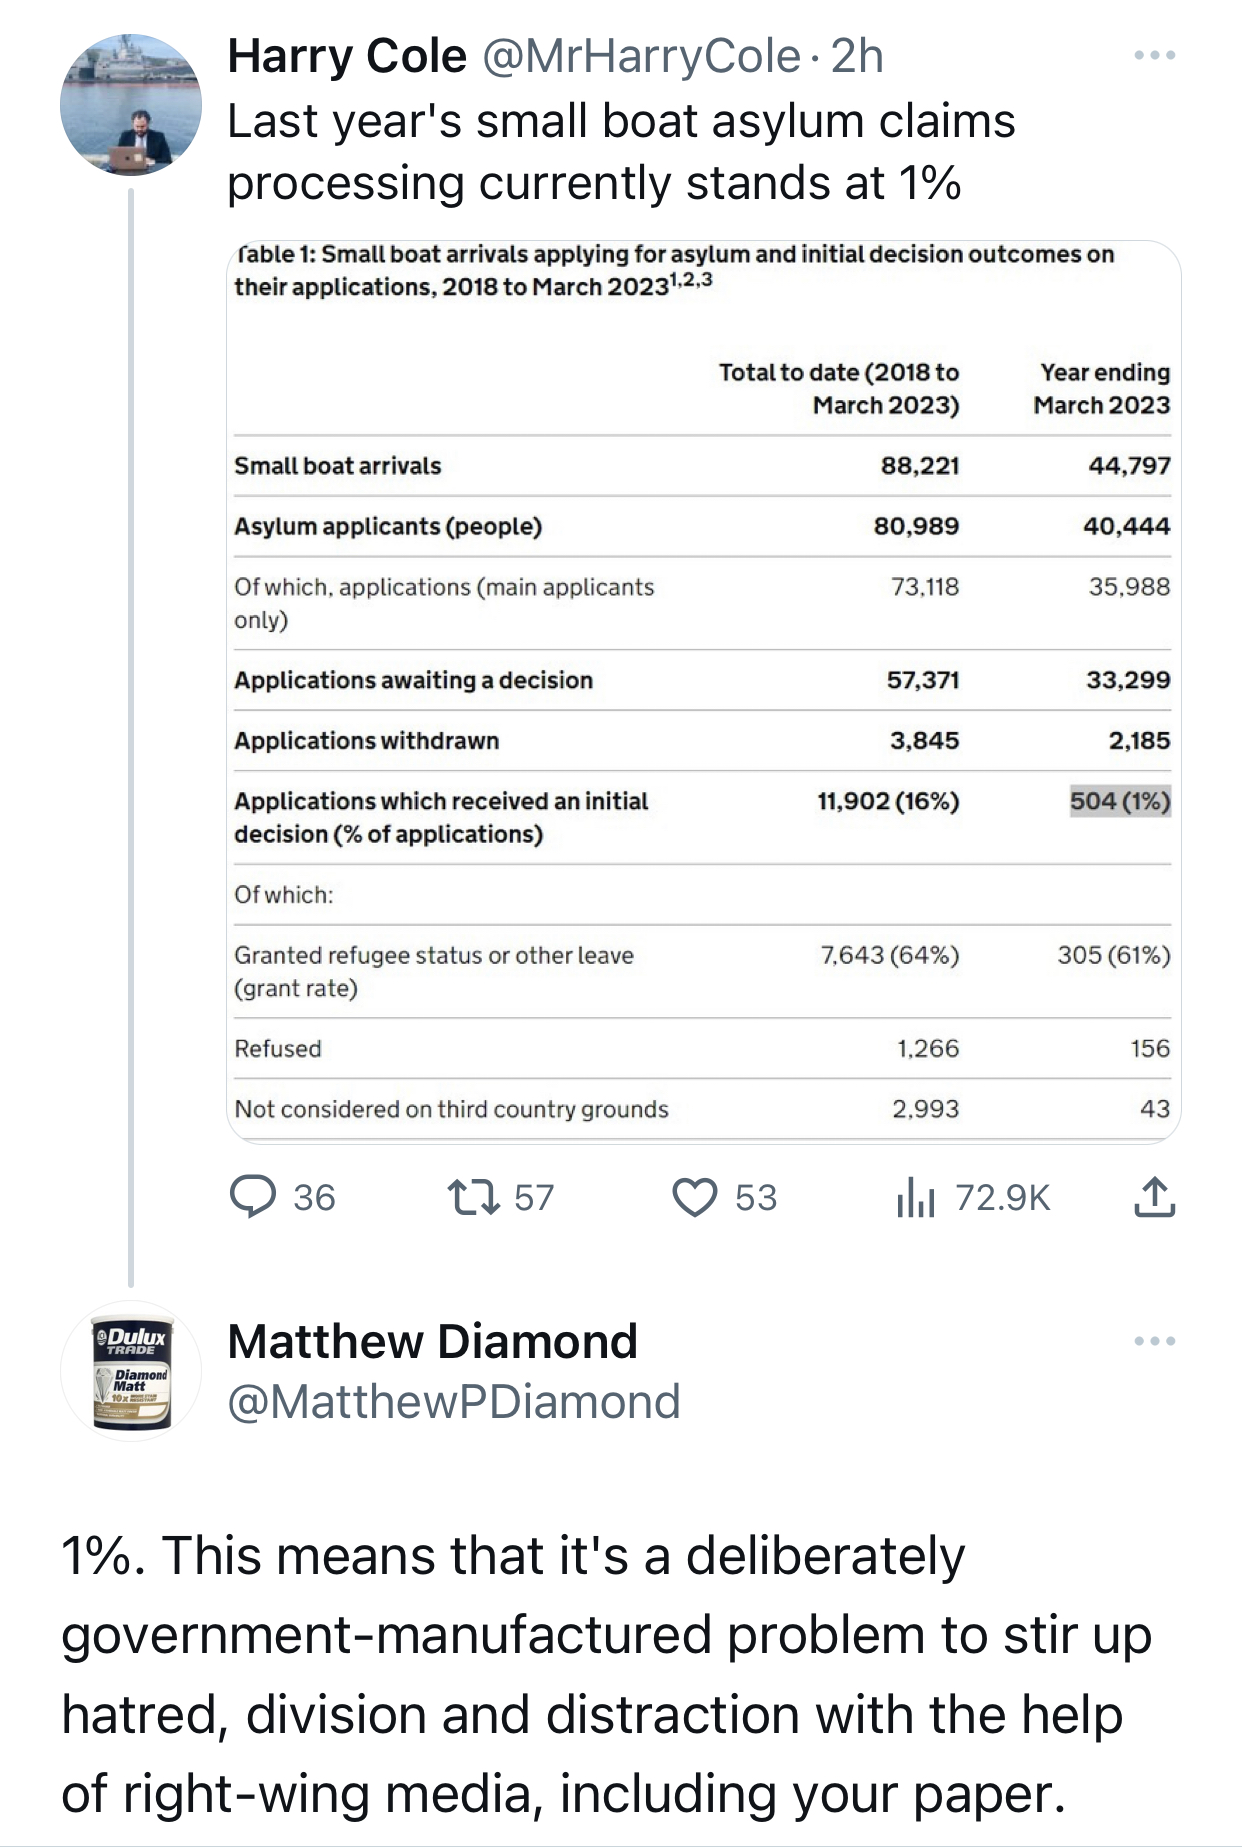Click the 36 replies count

pos(314,1197)
